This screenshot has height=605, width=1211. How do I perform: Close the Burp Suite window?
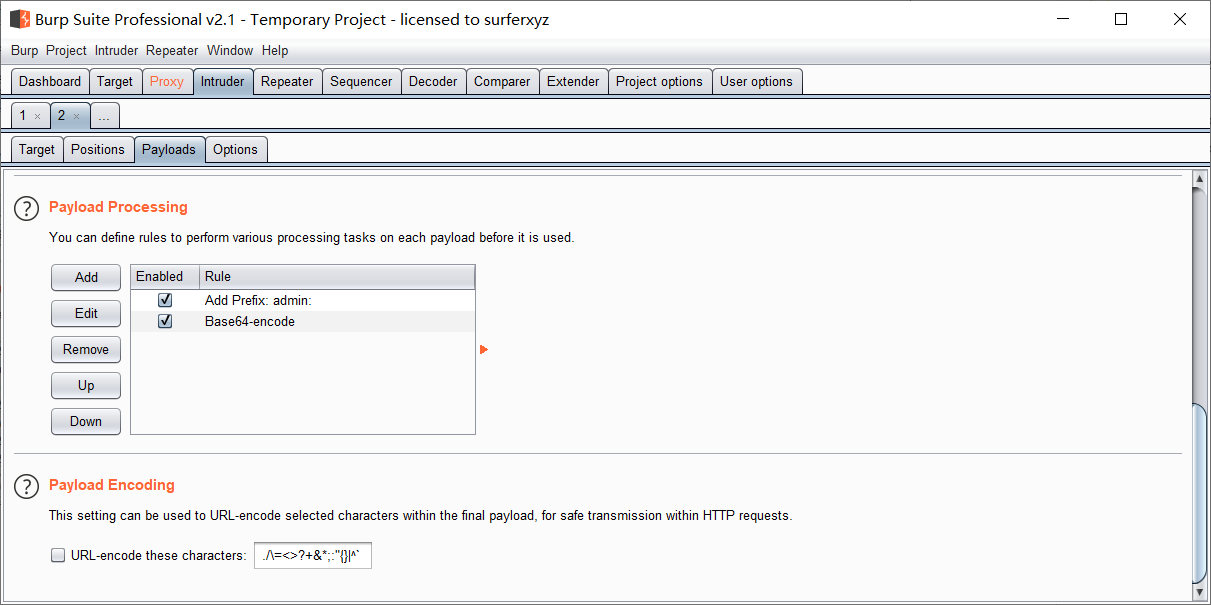(x=1179, y=19)
